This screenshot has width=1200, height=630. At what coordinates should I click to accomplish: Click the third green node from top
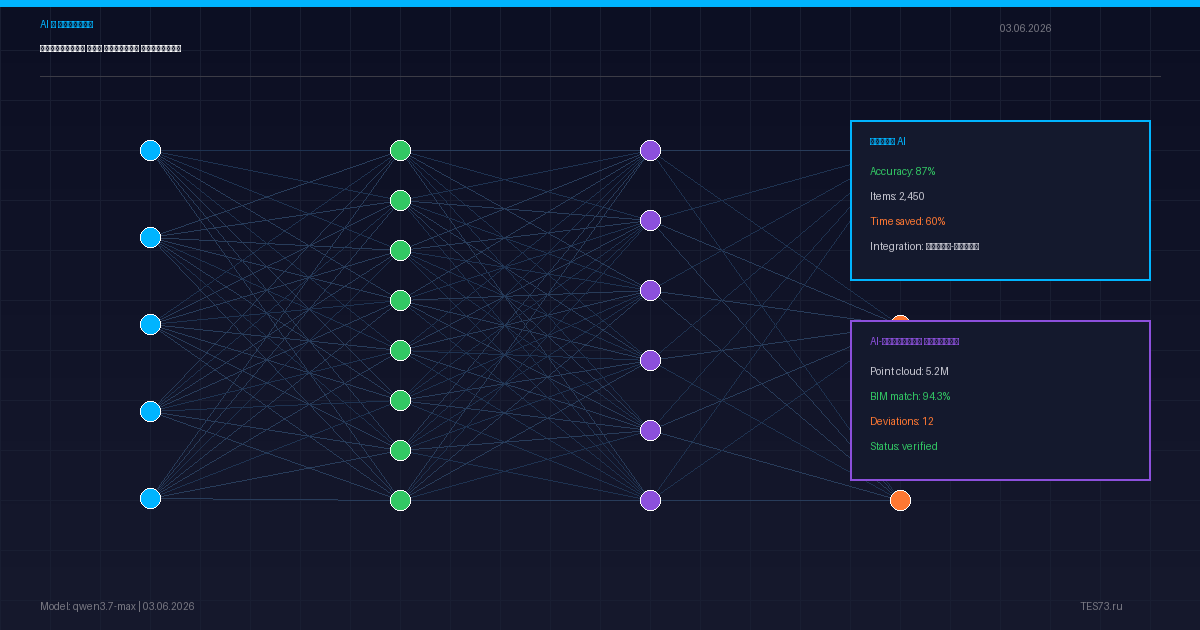point(400,250)
